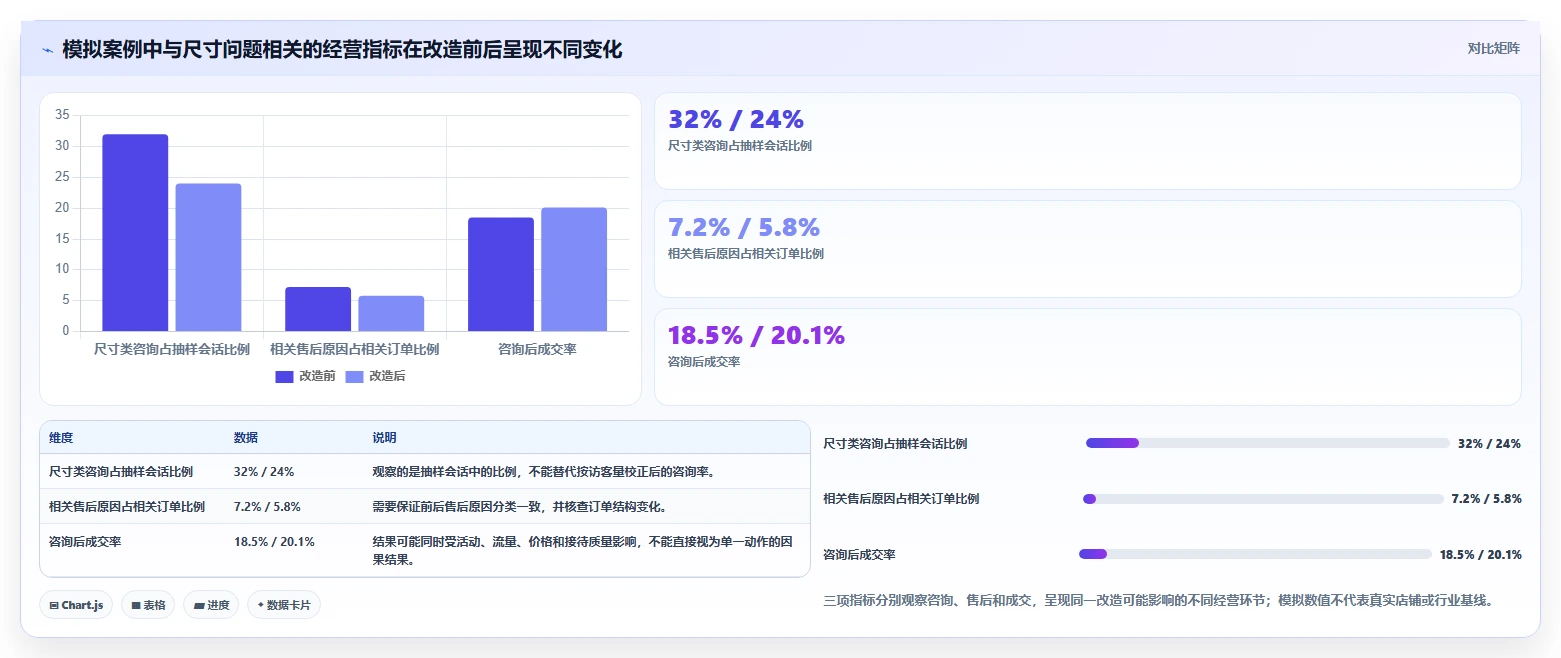1561x658 pixels.
Task: Click the 改造前 bar for 咨询后成交率
Action: (x=501, y=274)
